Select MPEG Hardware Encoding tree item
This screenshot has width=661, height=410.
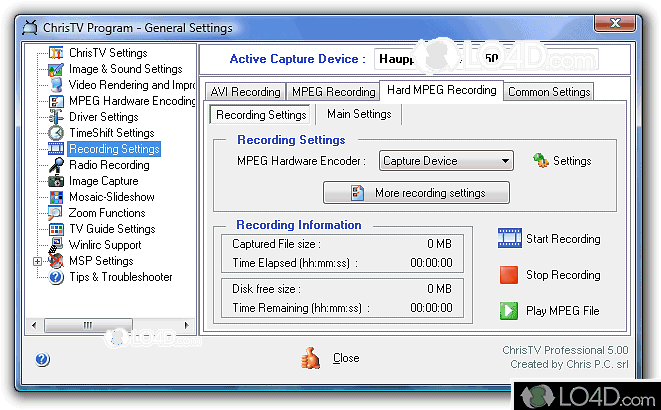[x=132, y=101]
